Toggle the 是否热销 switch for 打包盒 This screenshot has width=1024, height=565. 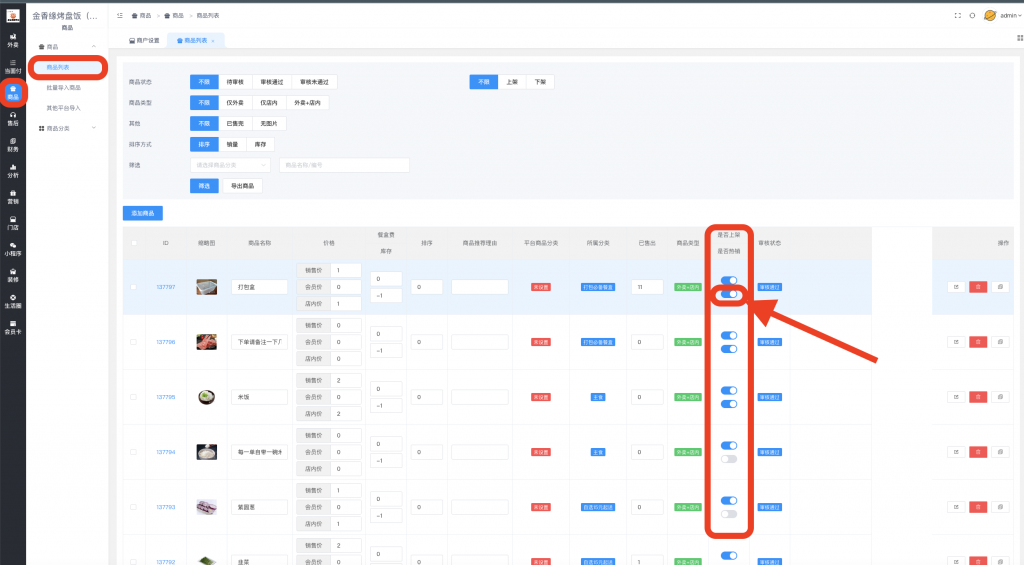pos(729,295)
